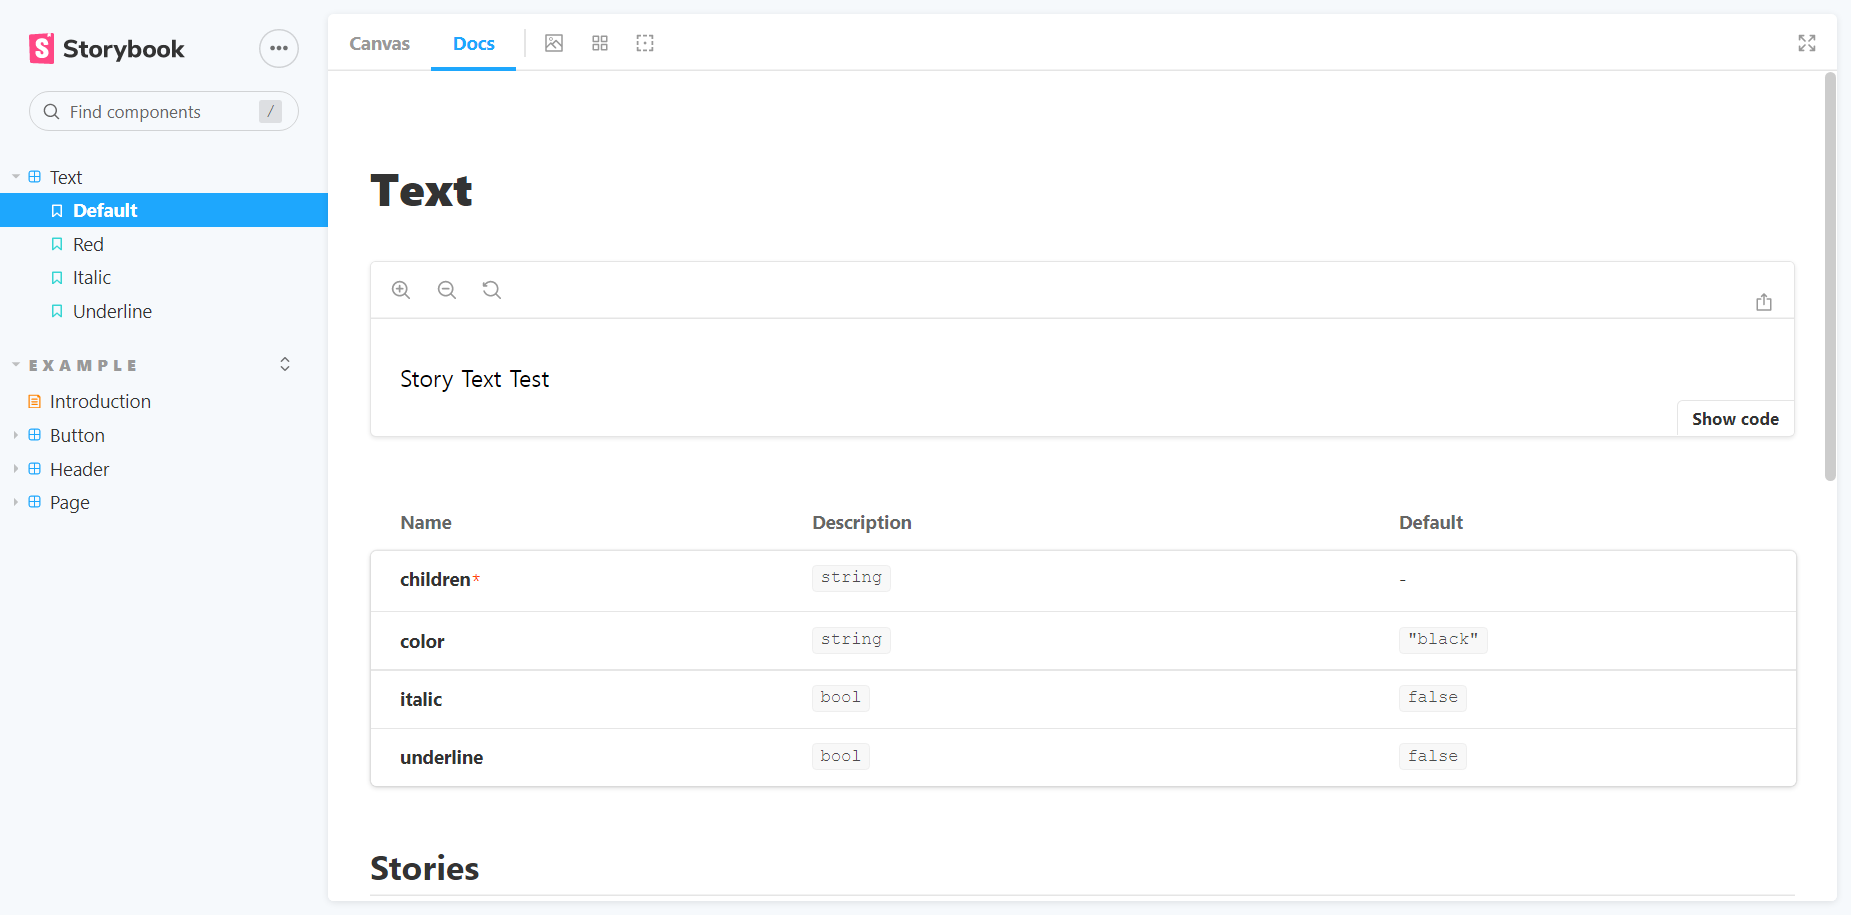Click the Default column header
The image size is (1851, 915).
[x=1431, y=522]
